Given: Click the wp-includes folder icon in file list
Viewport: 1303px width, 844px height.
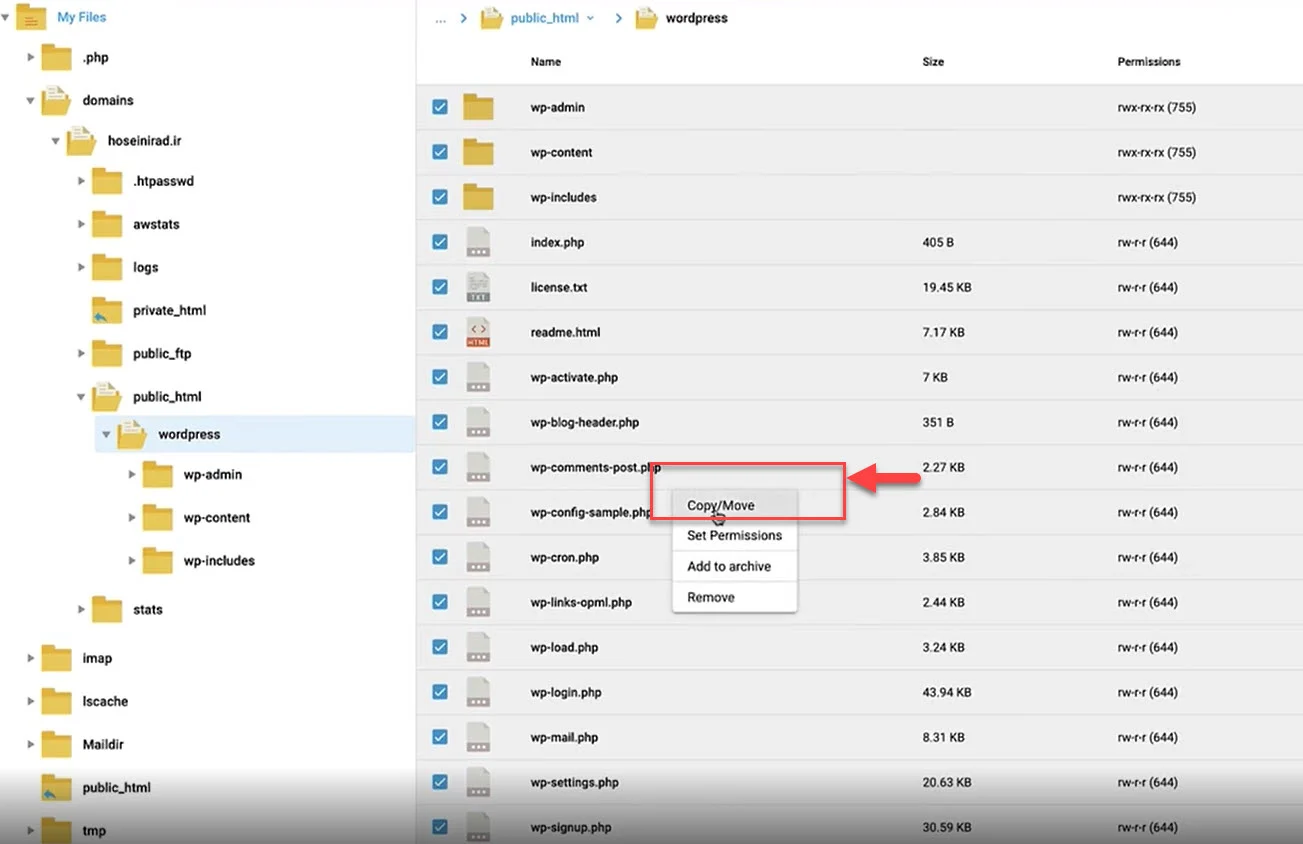Looking at the screenshot, I should pyautogui.click(x=479, y=197).
